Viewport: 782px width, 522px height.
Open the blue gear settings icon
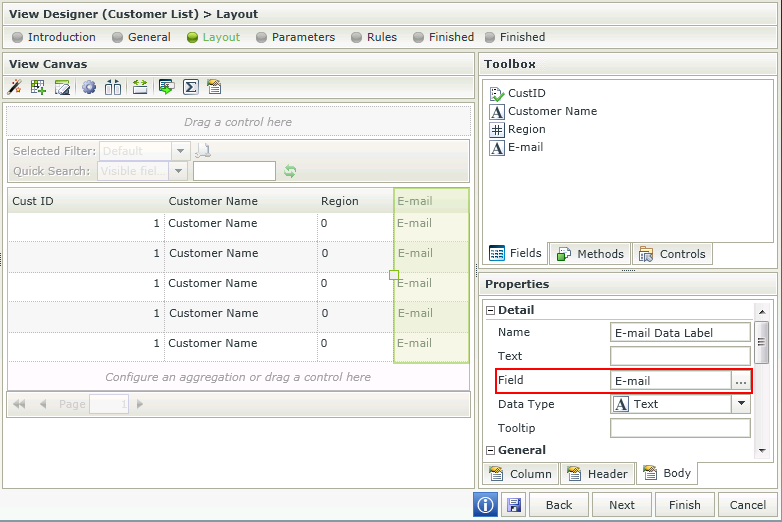pos(89,87)
